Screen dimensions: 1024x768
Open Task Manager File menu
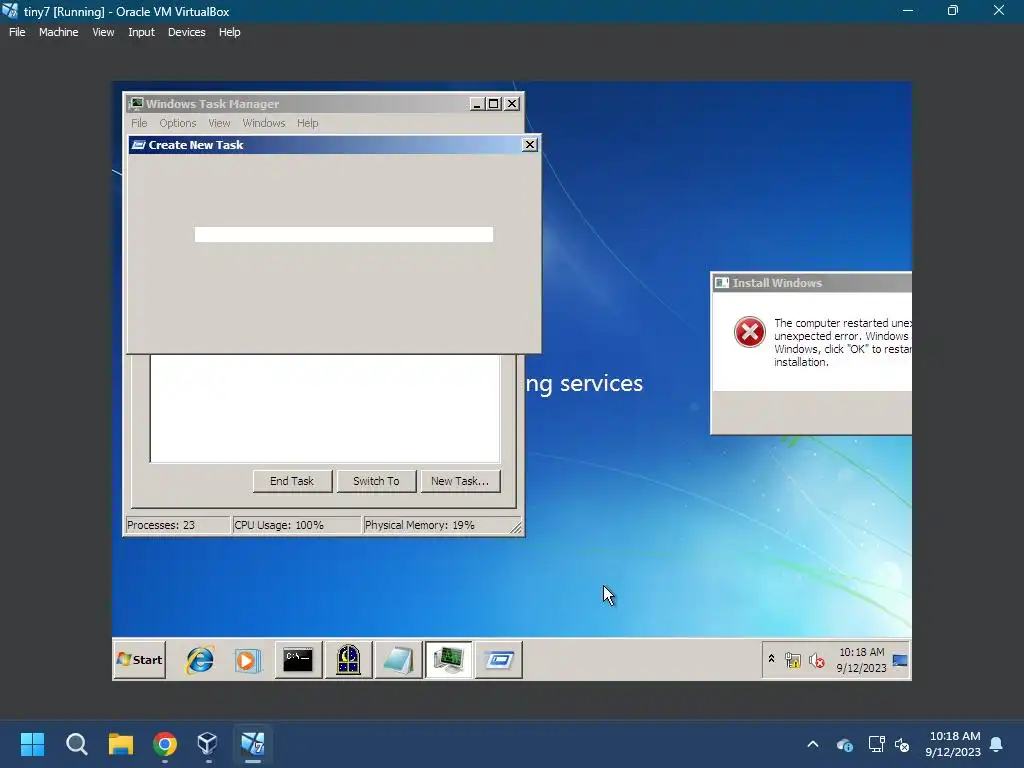click(x=139, y=123)
